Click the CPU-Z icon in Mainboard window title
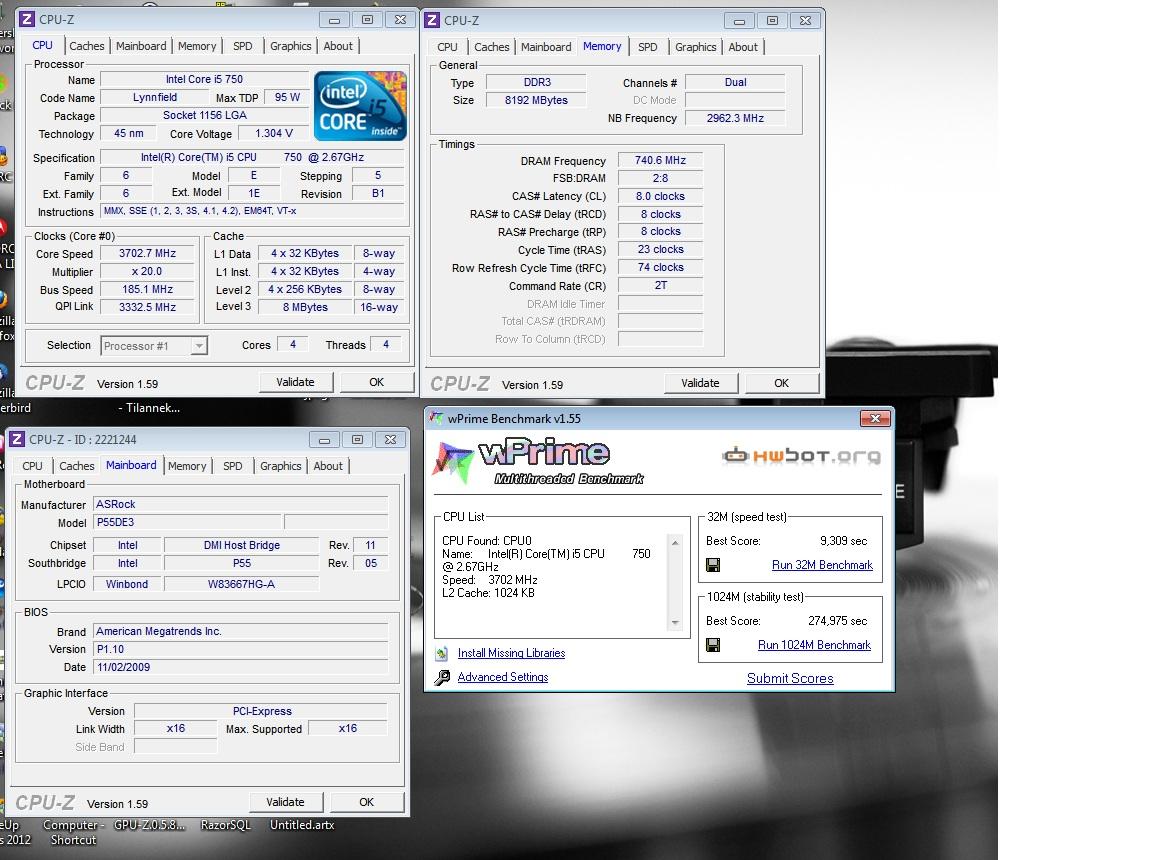The image size is (1152, 860). (x=17, y=439)
